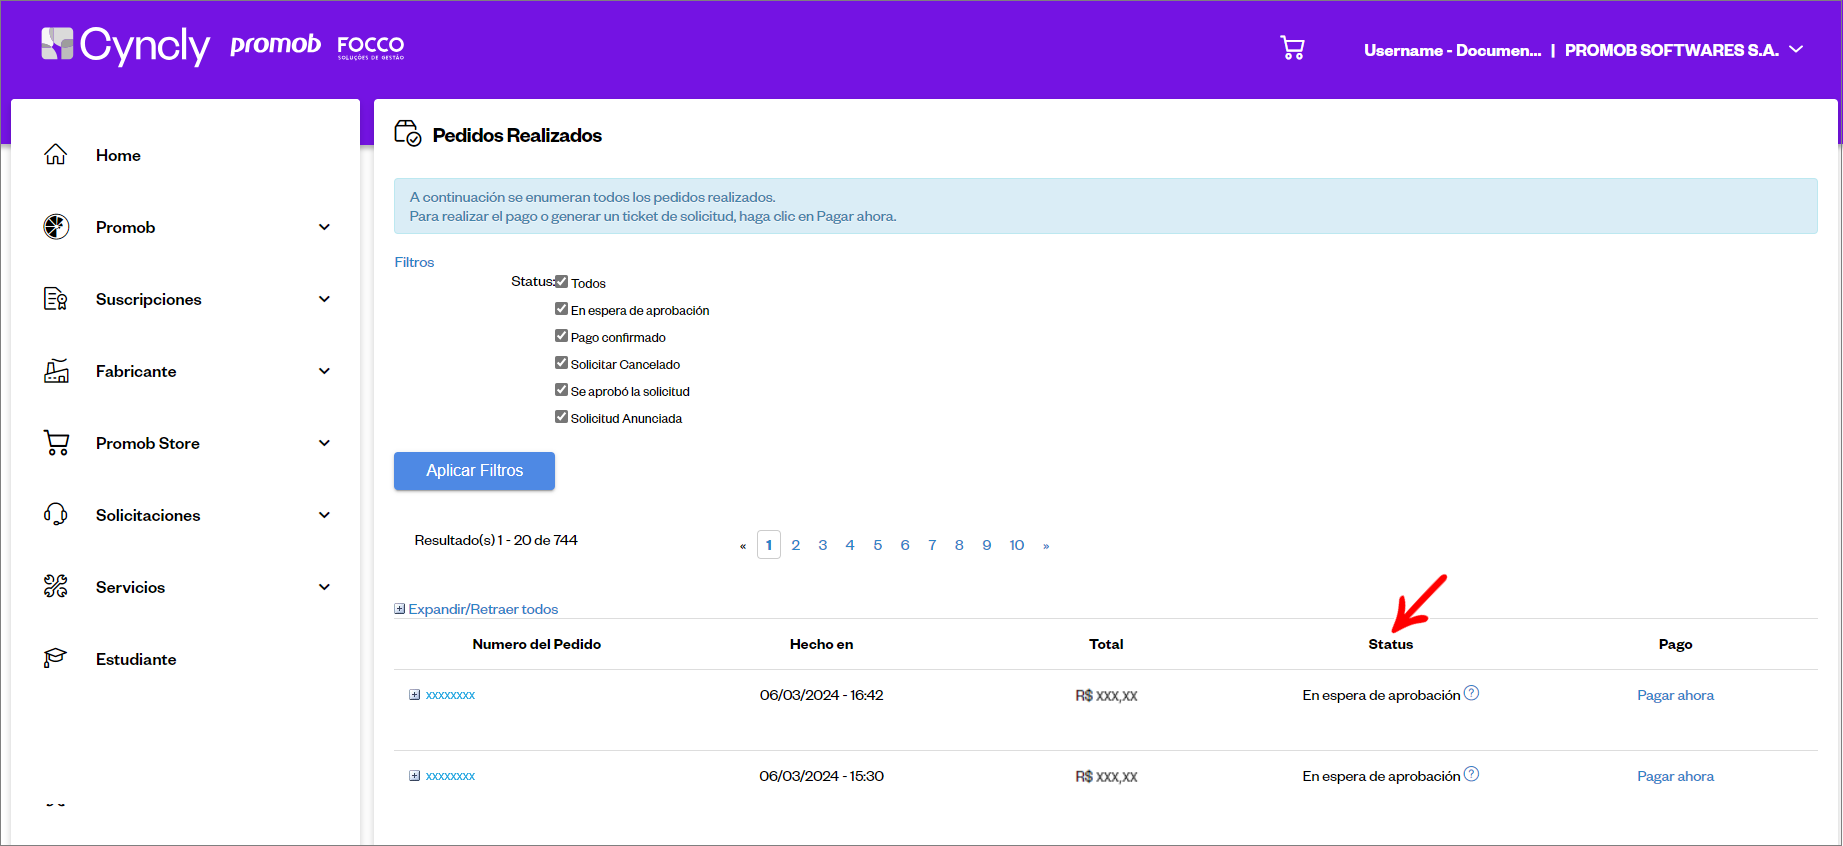1843x846 pixels.
Task: Open Home in the sidebar
Action: [x=118, y=155]
